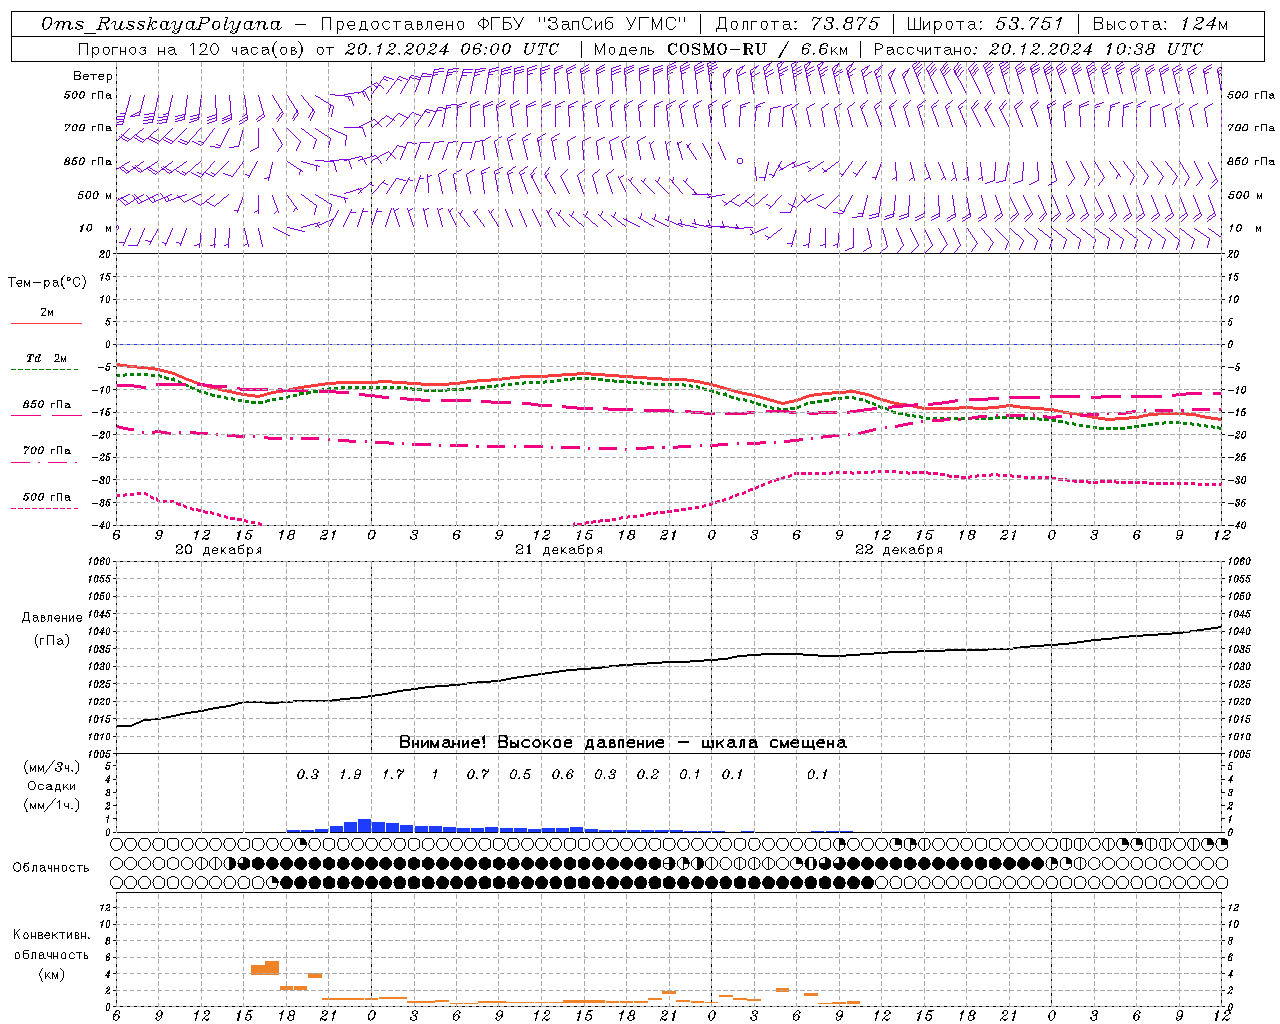Screen dimensions: 1280x1024
Task: Click the 0.6 precipitation value
Action: (563, 774)
